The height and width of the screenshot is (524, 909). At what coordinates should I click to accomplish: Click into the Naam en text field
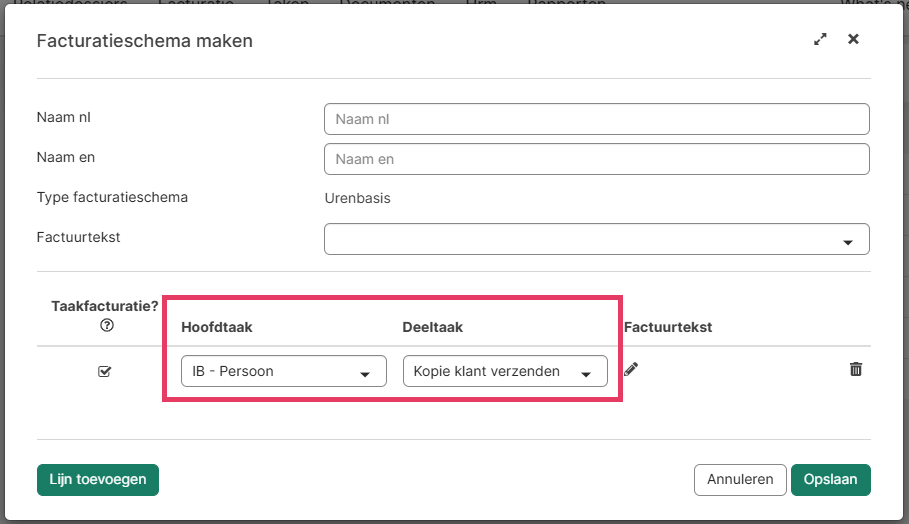(x=596, y=159)
